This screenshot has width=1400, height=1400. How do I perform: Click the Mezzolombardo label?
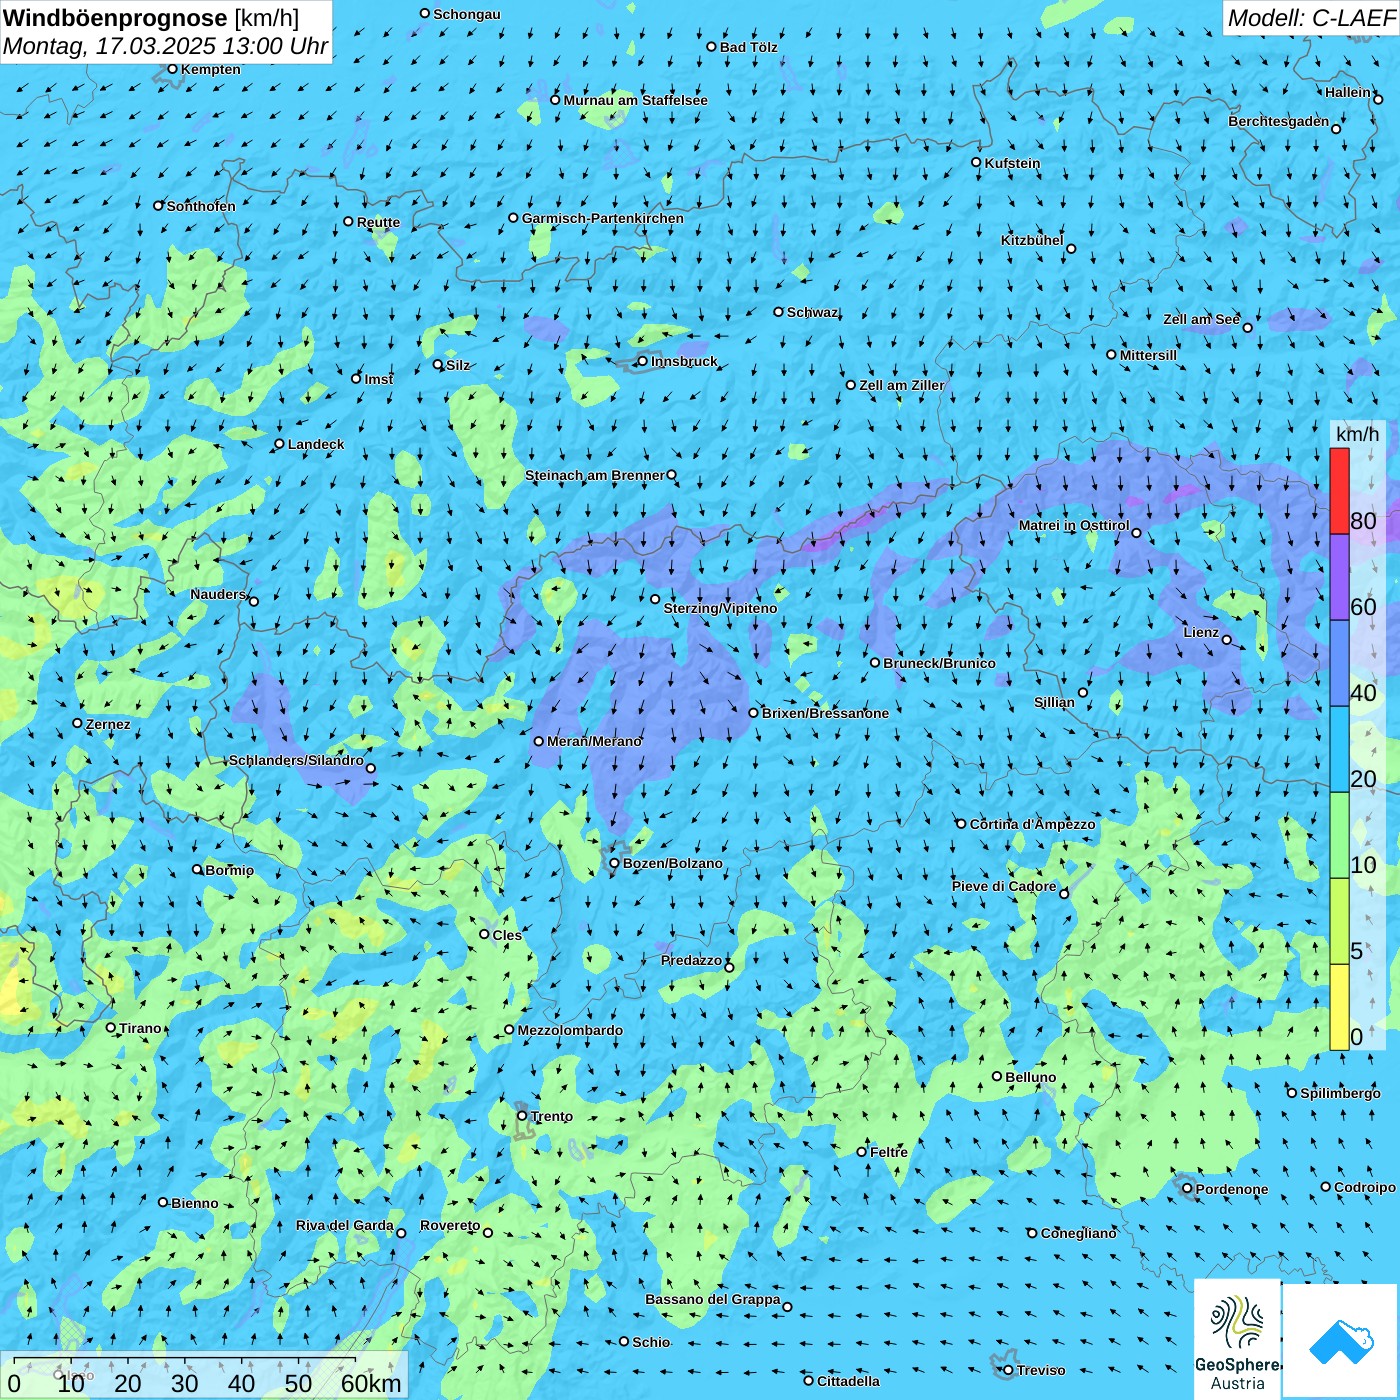570,1030
